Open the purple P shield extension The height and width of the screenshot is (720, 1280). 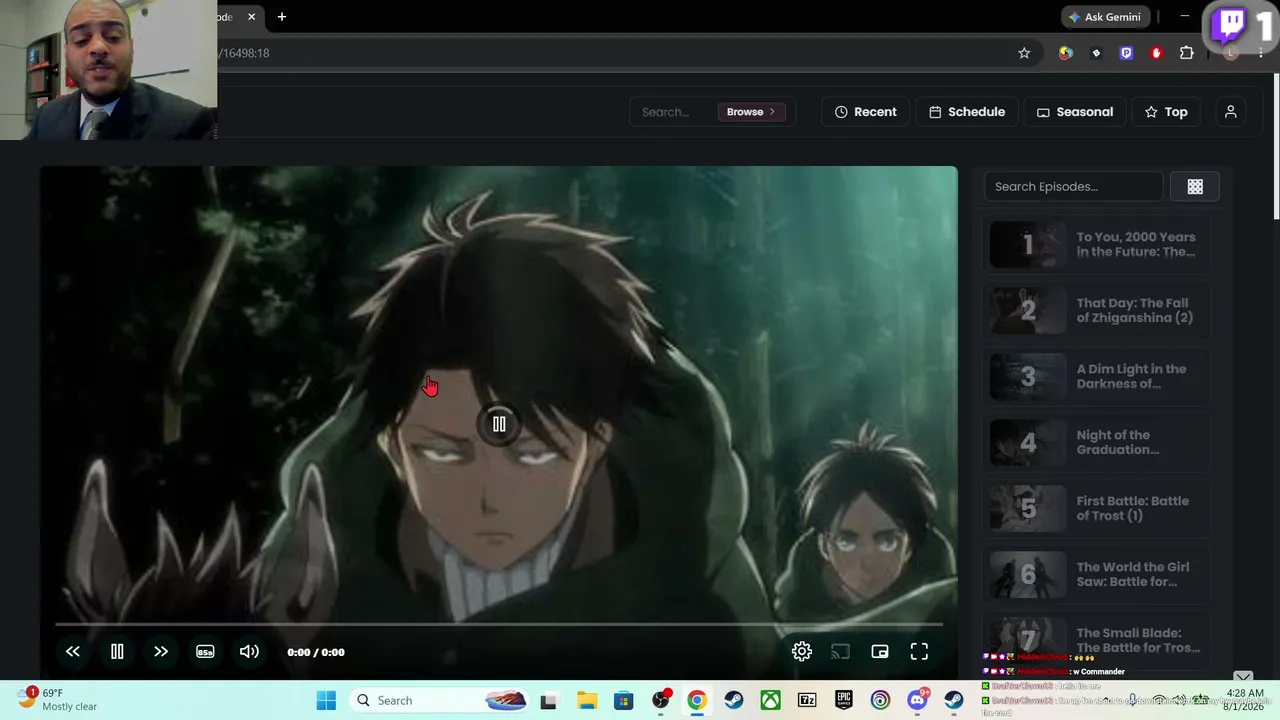1126,53
